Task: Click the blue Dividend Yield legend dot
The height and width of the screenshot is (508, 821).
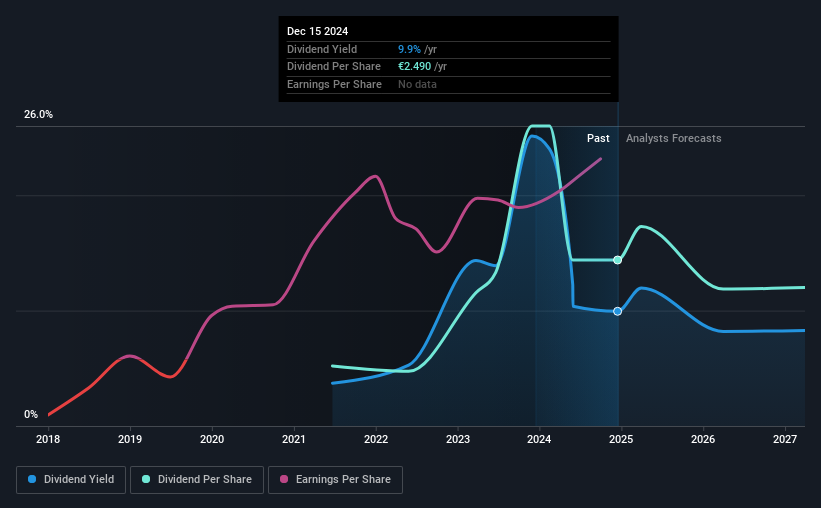Action: 32,479
